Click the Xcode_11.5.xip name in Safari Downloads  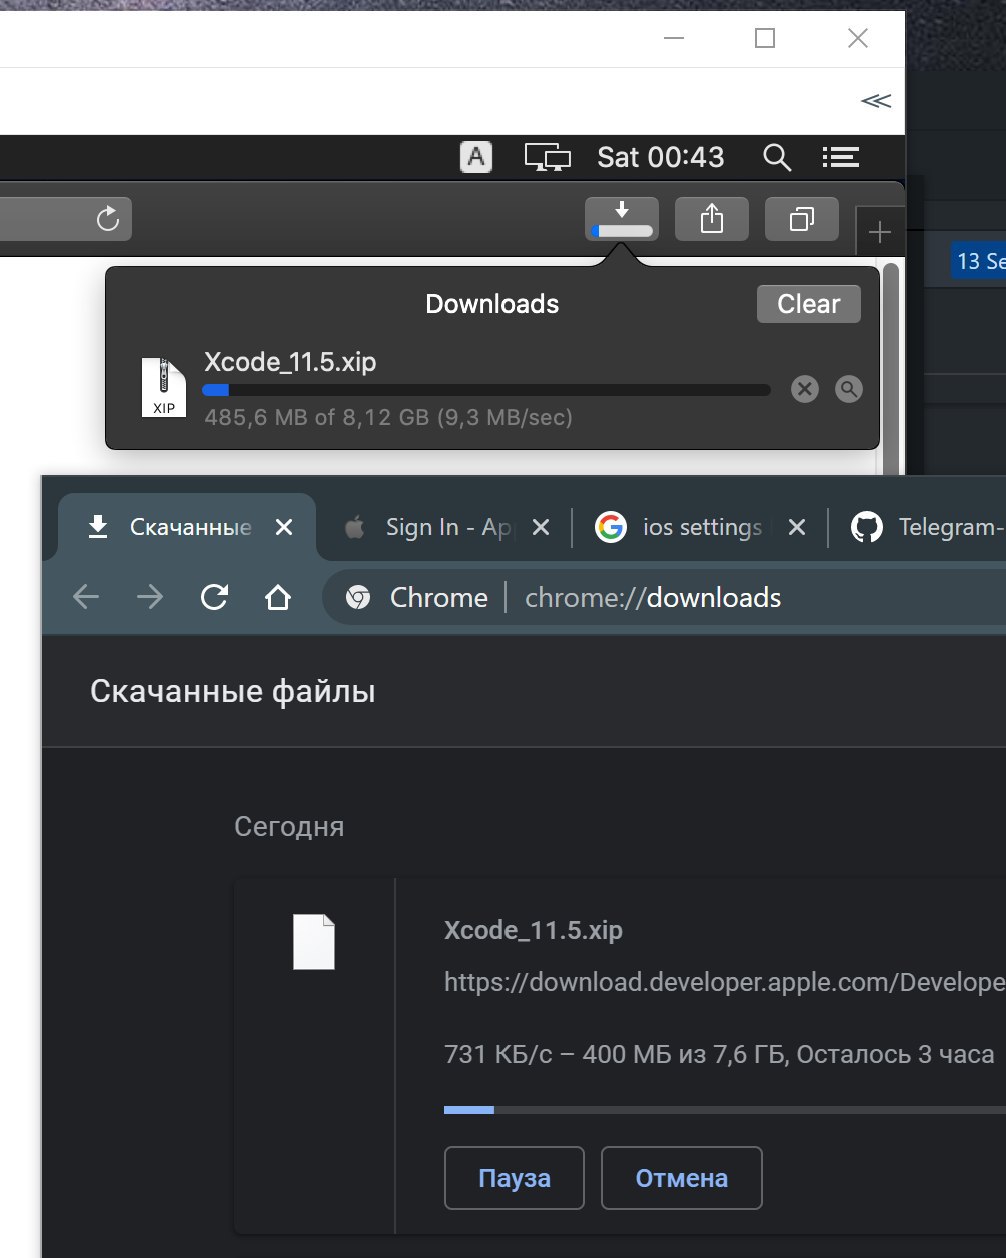coord(290,362)
